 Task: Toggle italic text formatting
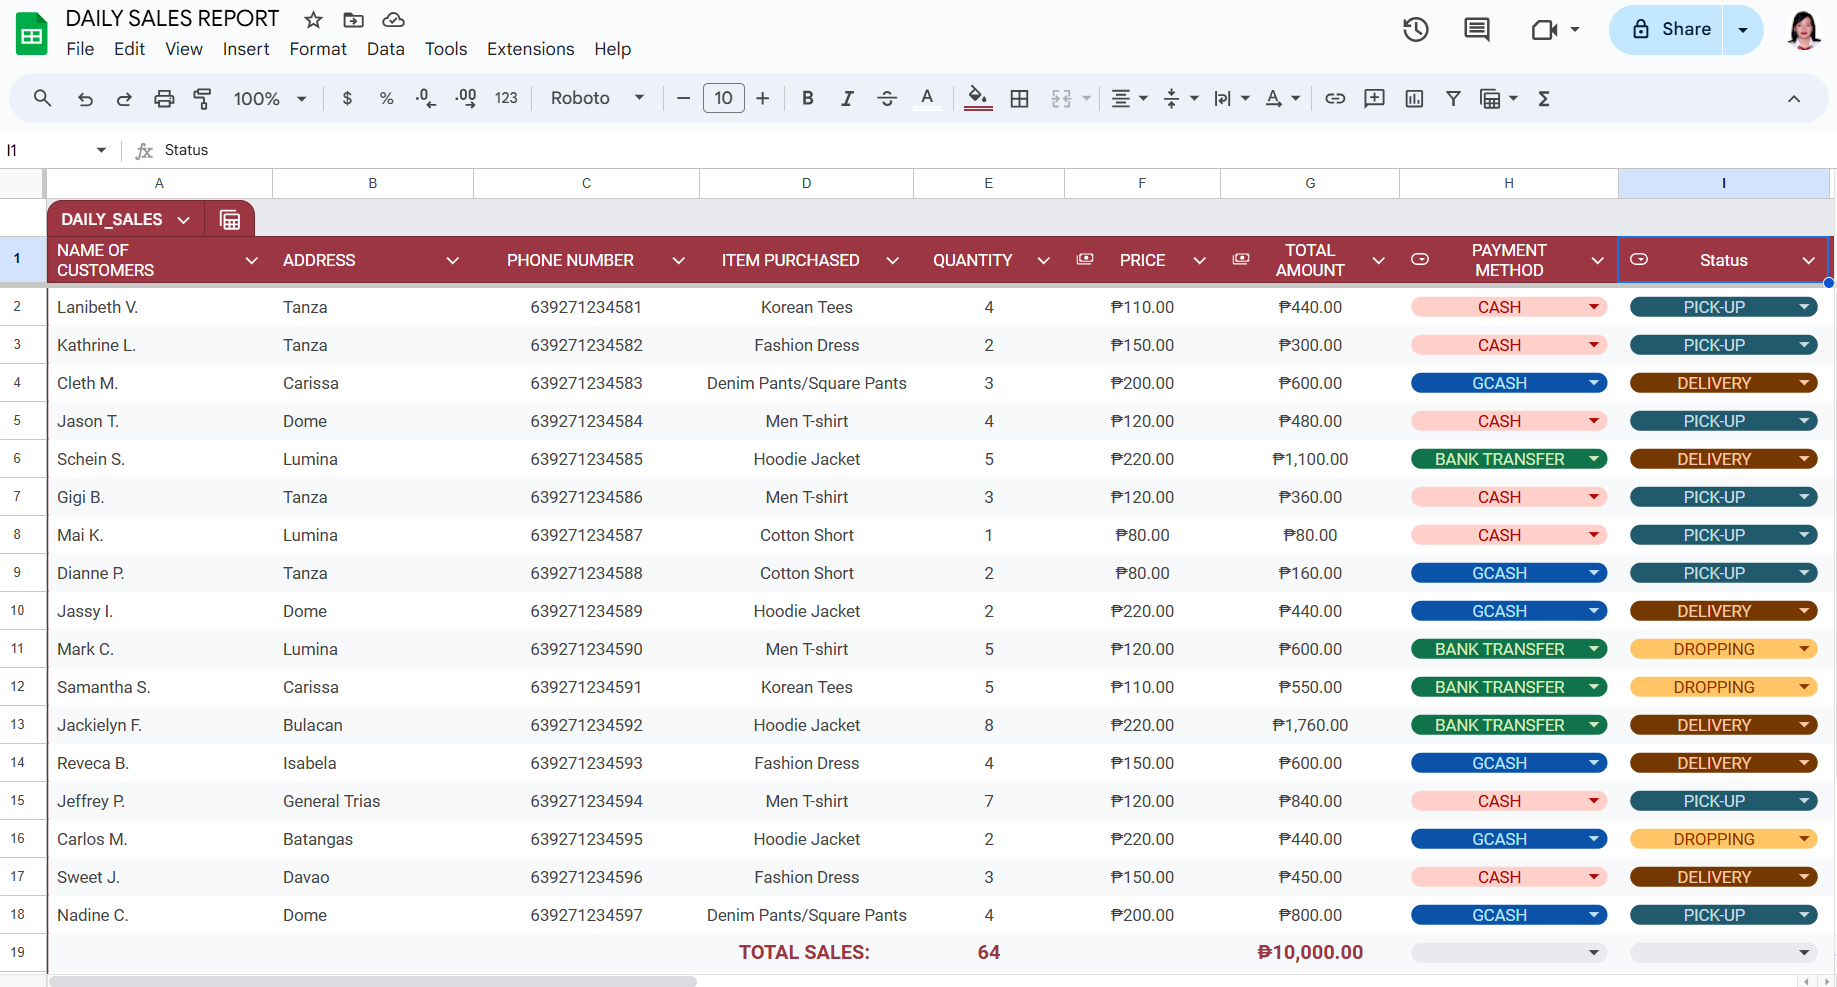click(x=847, y=98)
